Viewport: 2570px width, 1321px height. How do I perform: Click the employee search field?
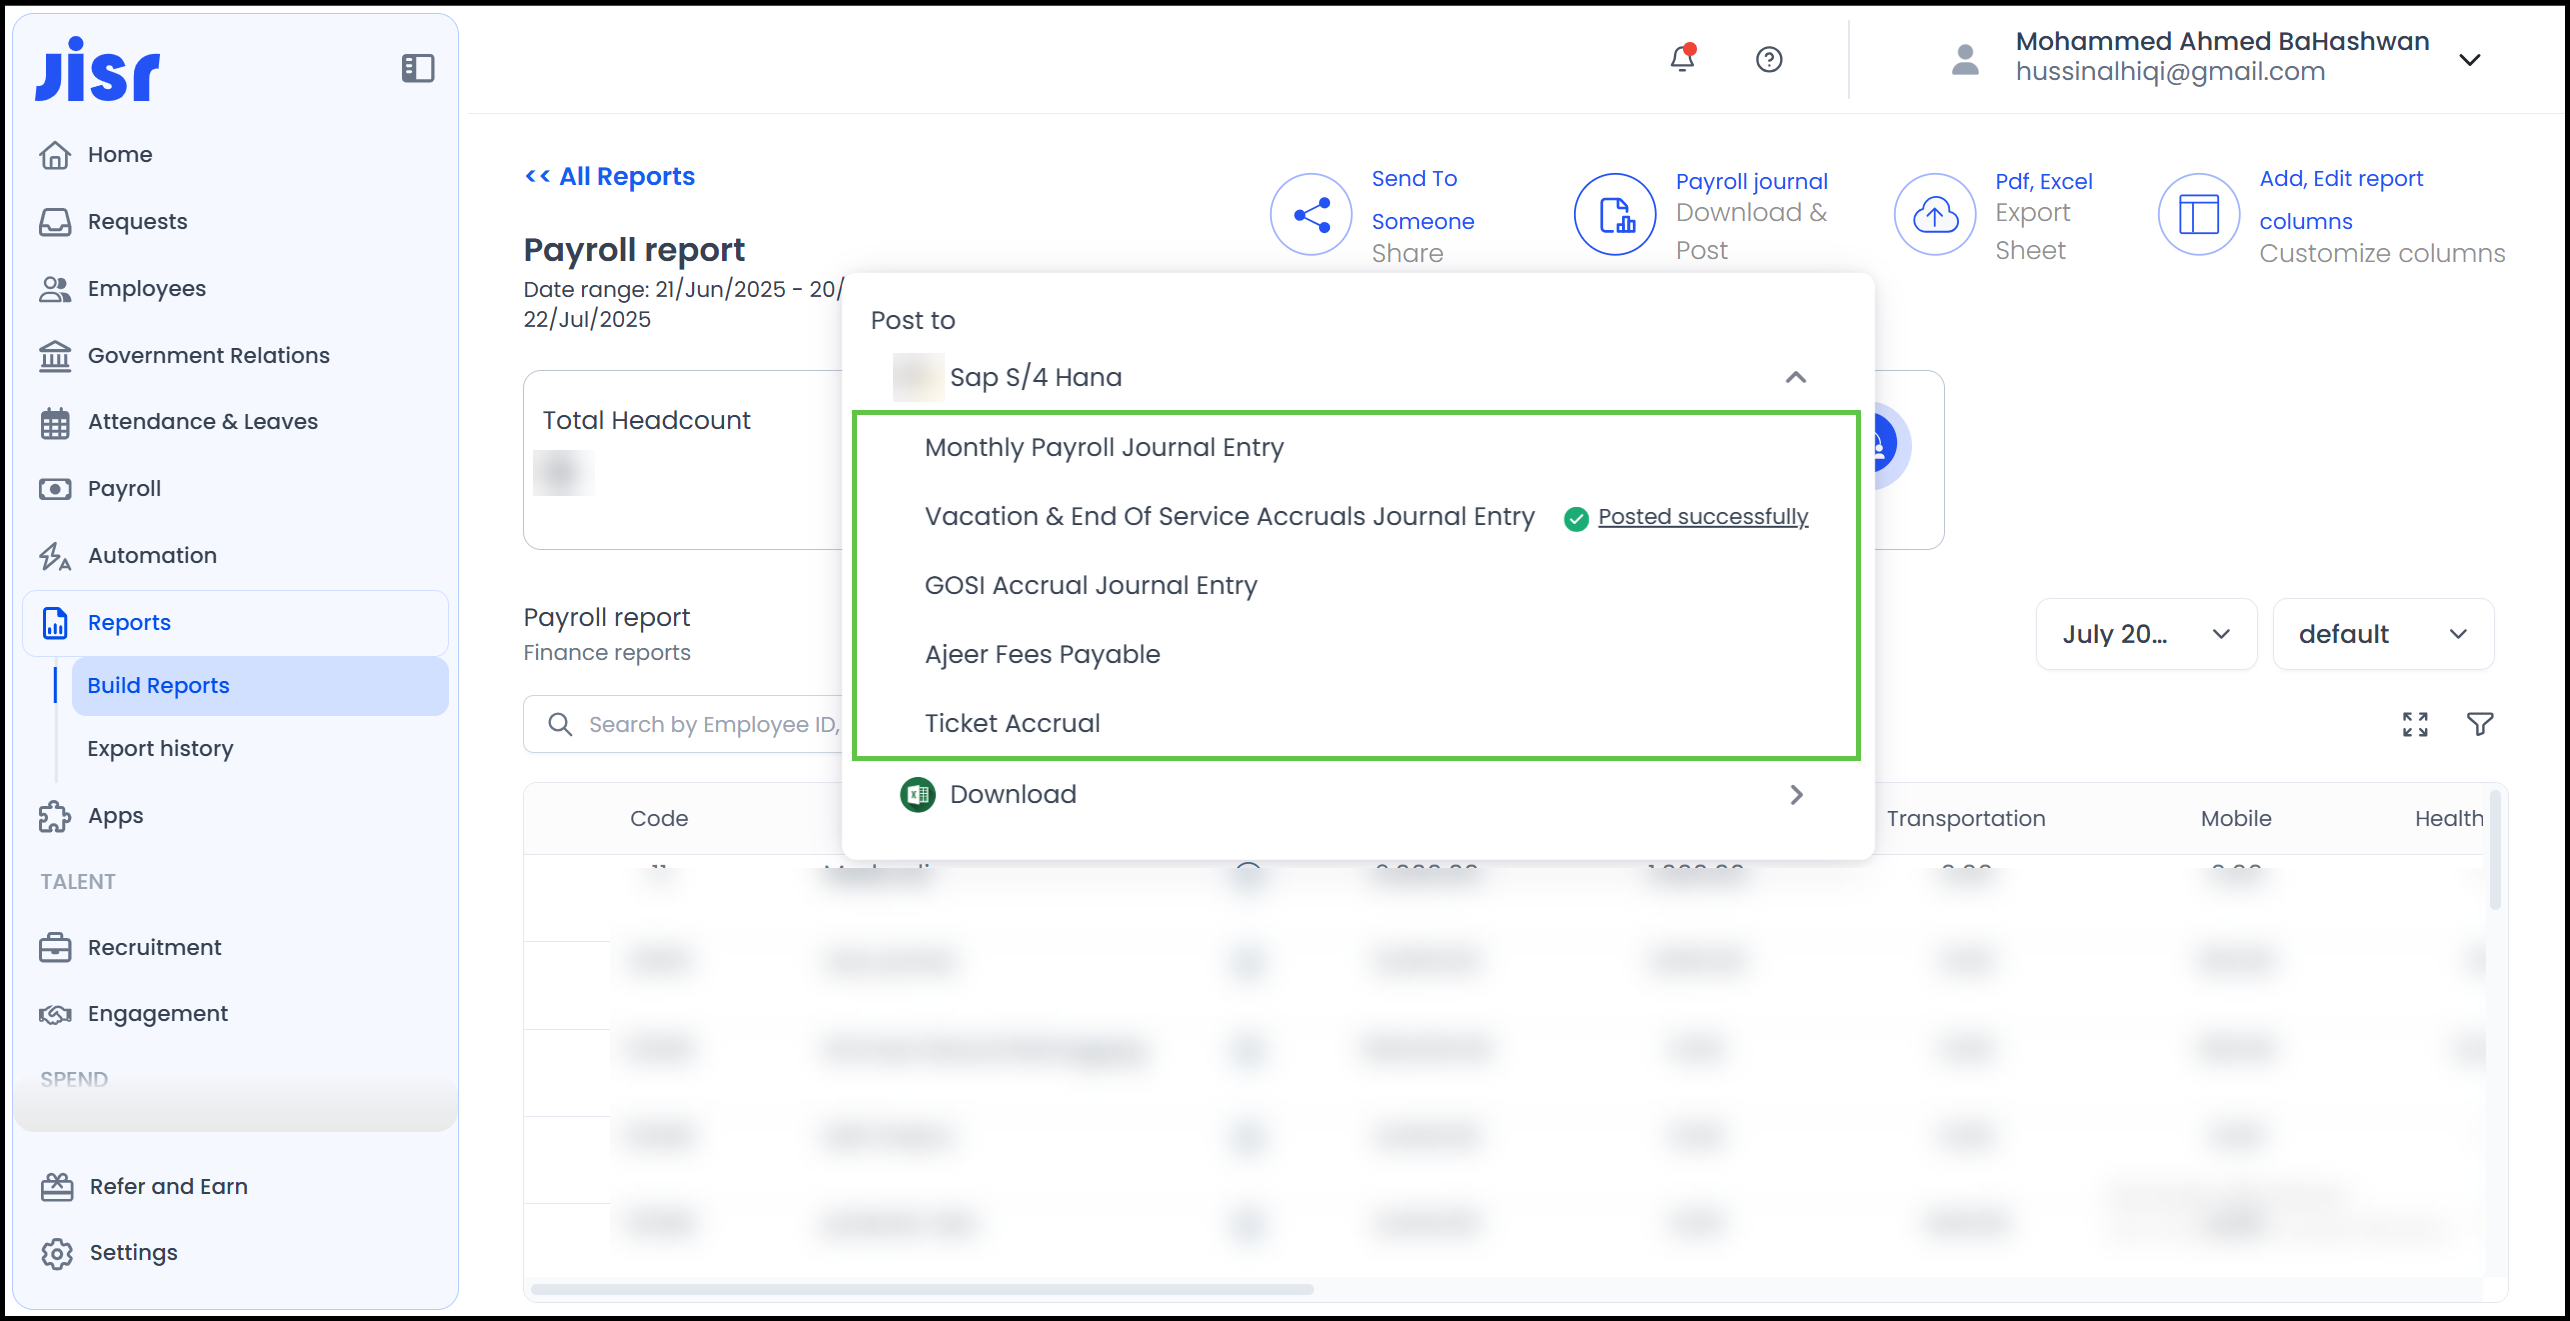(x=700, y=724)
